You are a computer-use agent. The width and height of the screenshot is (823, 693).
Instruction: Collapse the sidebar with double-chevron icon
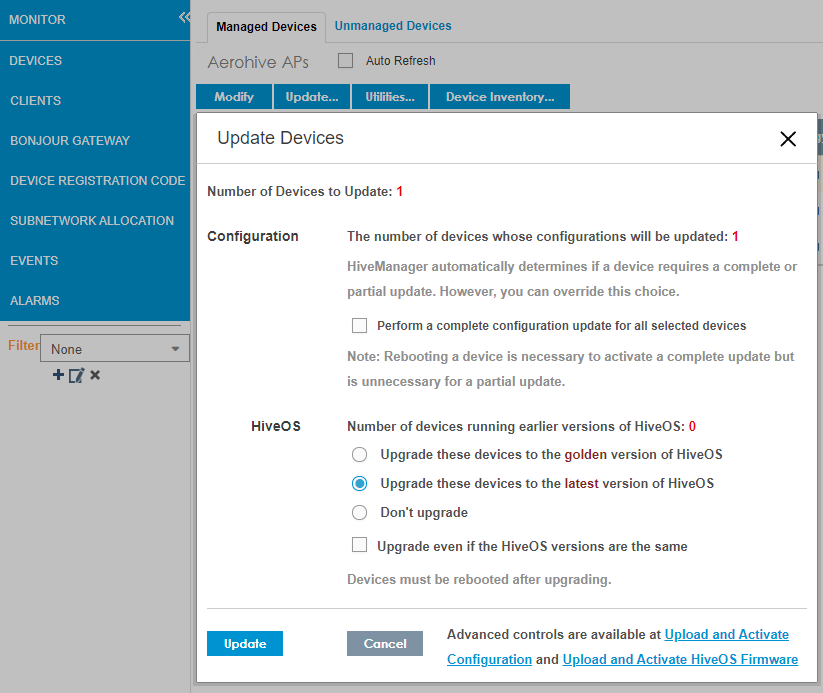tap(184, 17)
